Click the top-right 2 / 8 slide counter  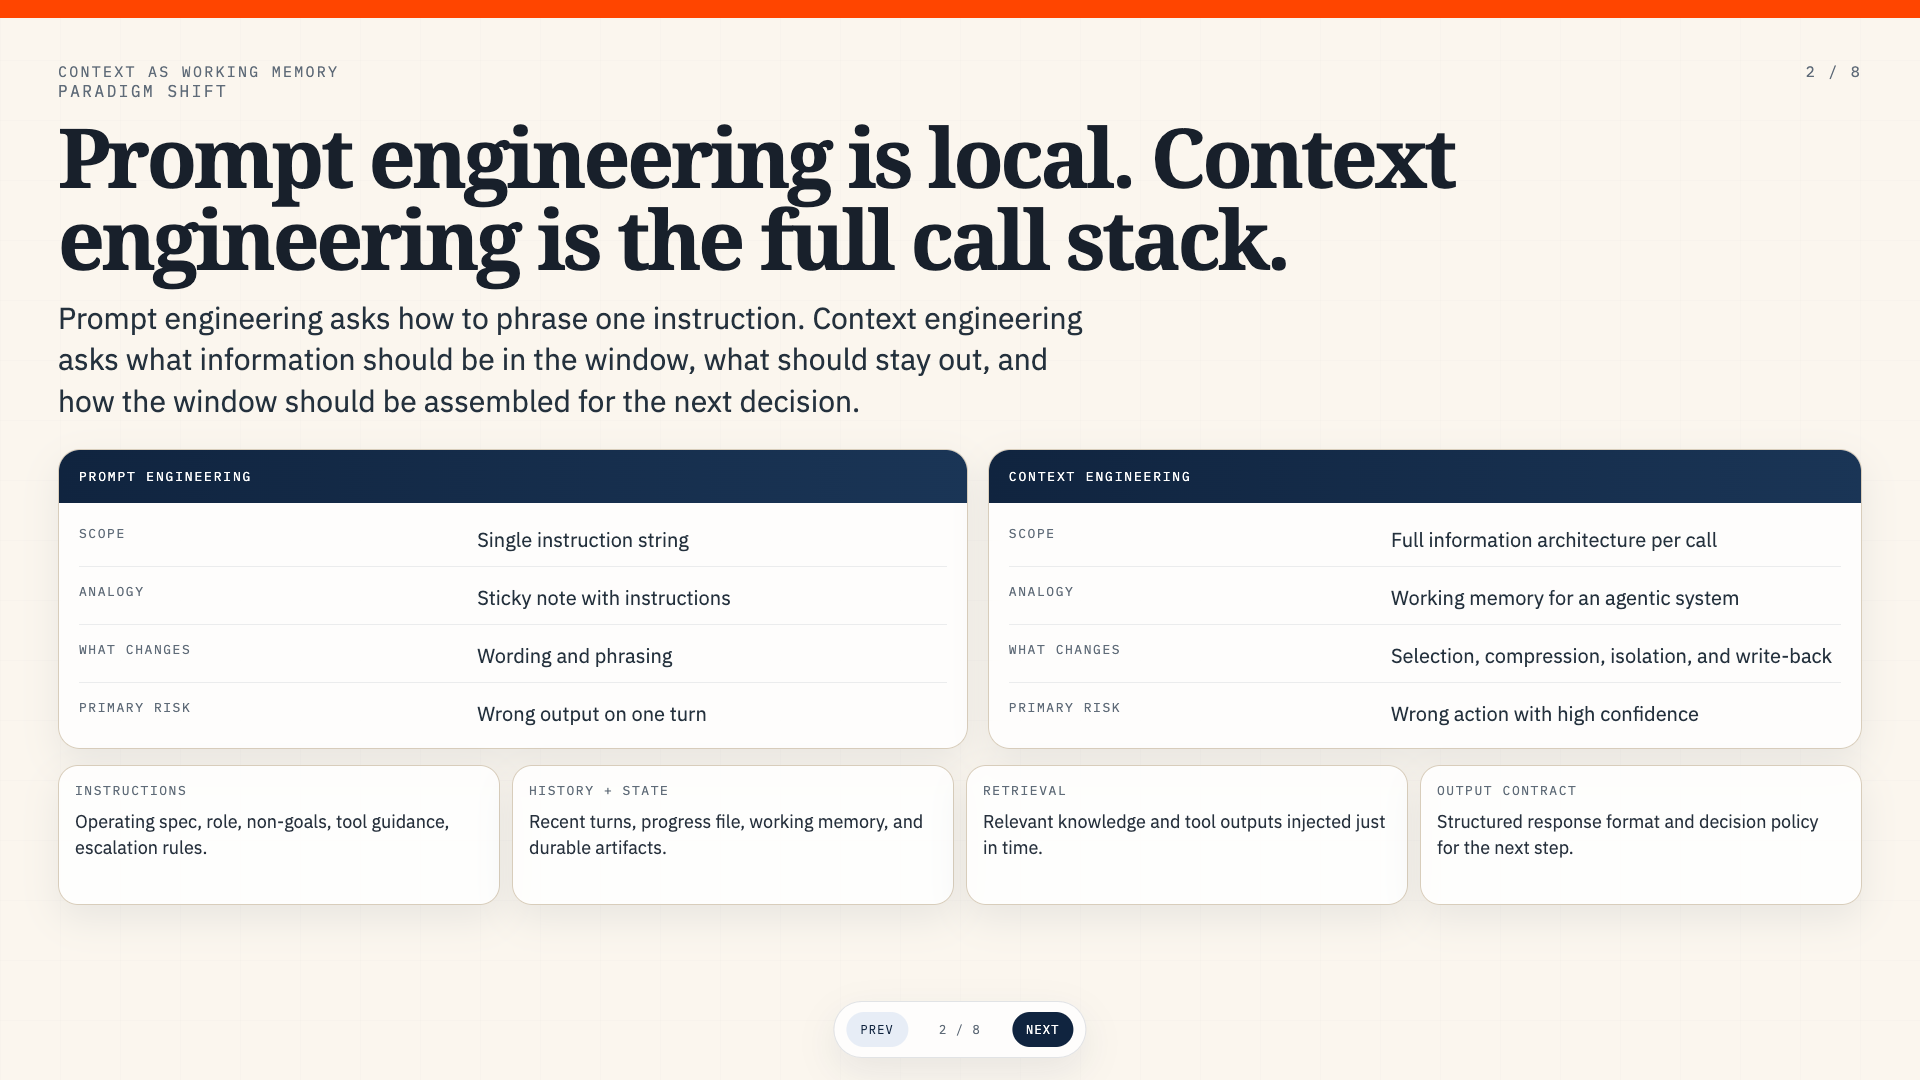1833,72
